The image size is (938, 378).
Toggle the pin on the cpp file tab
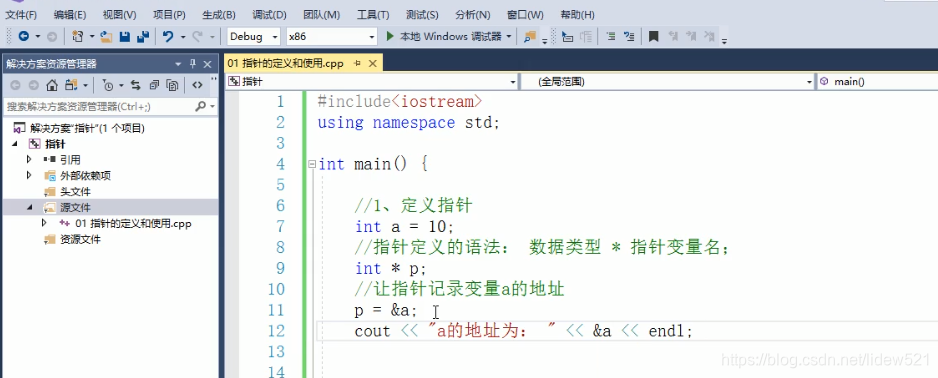[358, 63]
